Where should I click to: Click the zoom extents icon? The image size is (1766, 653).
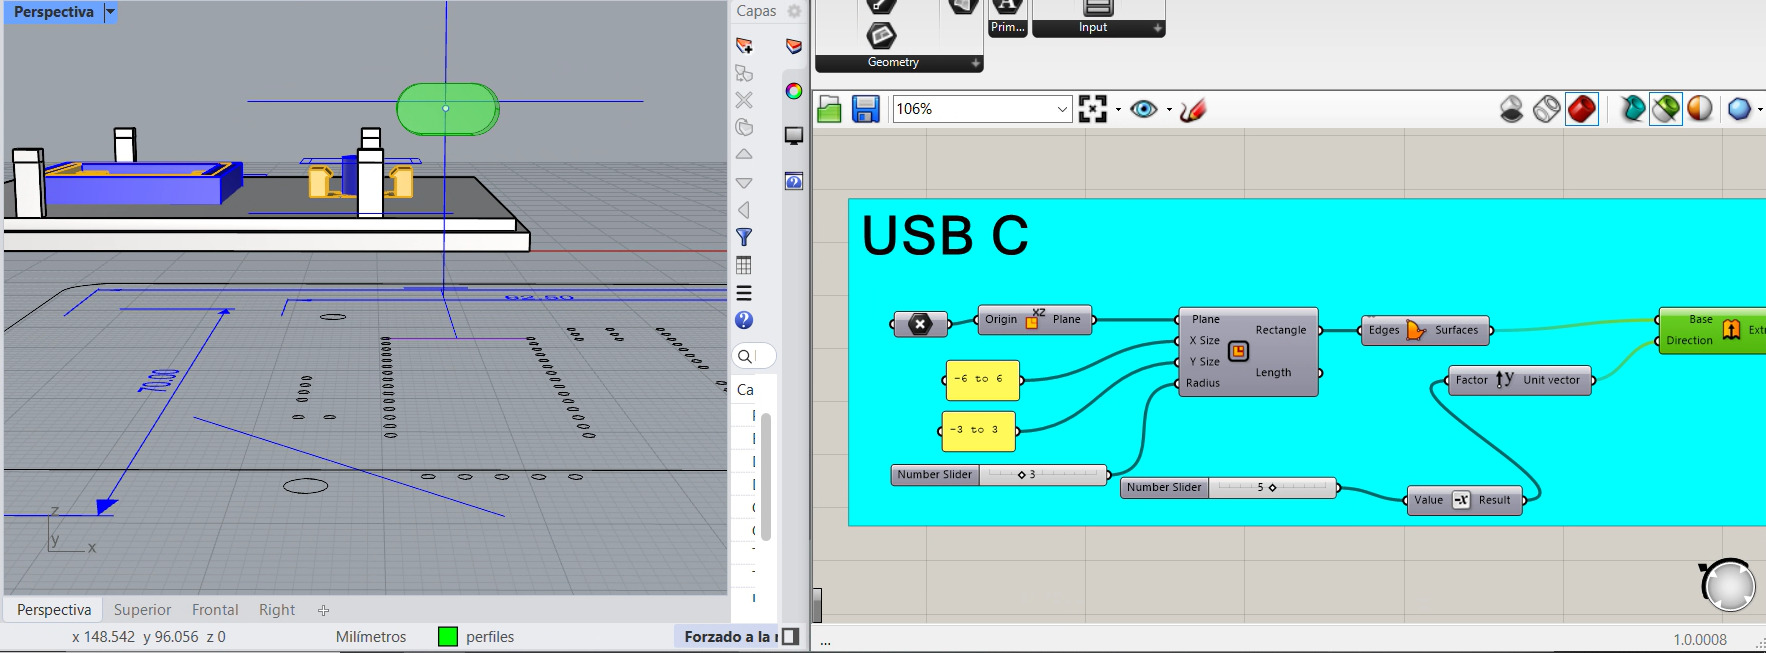[x=1093, y=109]
